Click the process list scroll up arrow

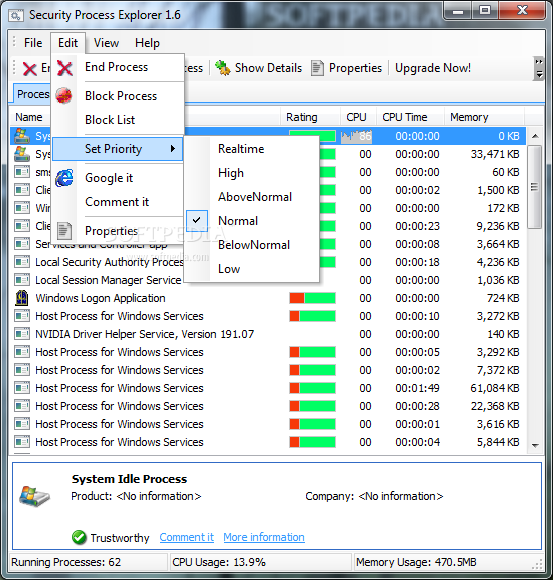535,136
